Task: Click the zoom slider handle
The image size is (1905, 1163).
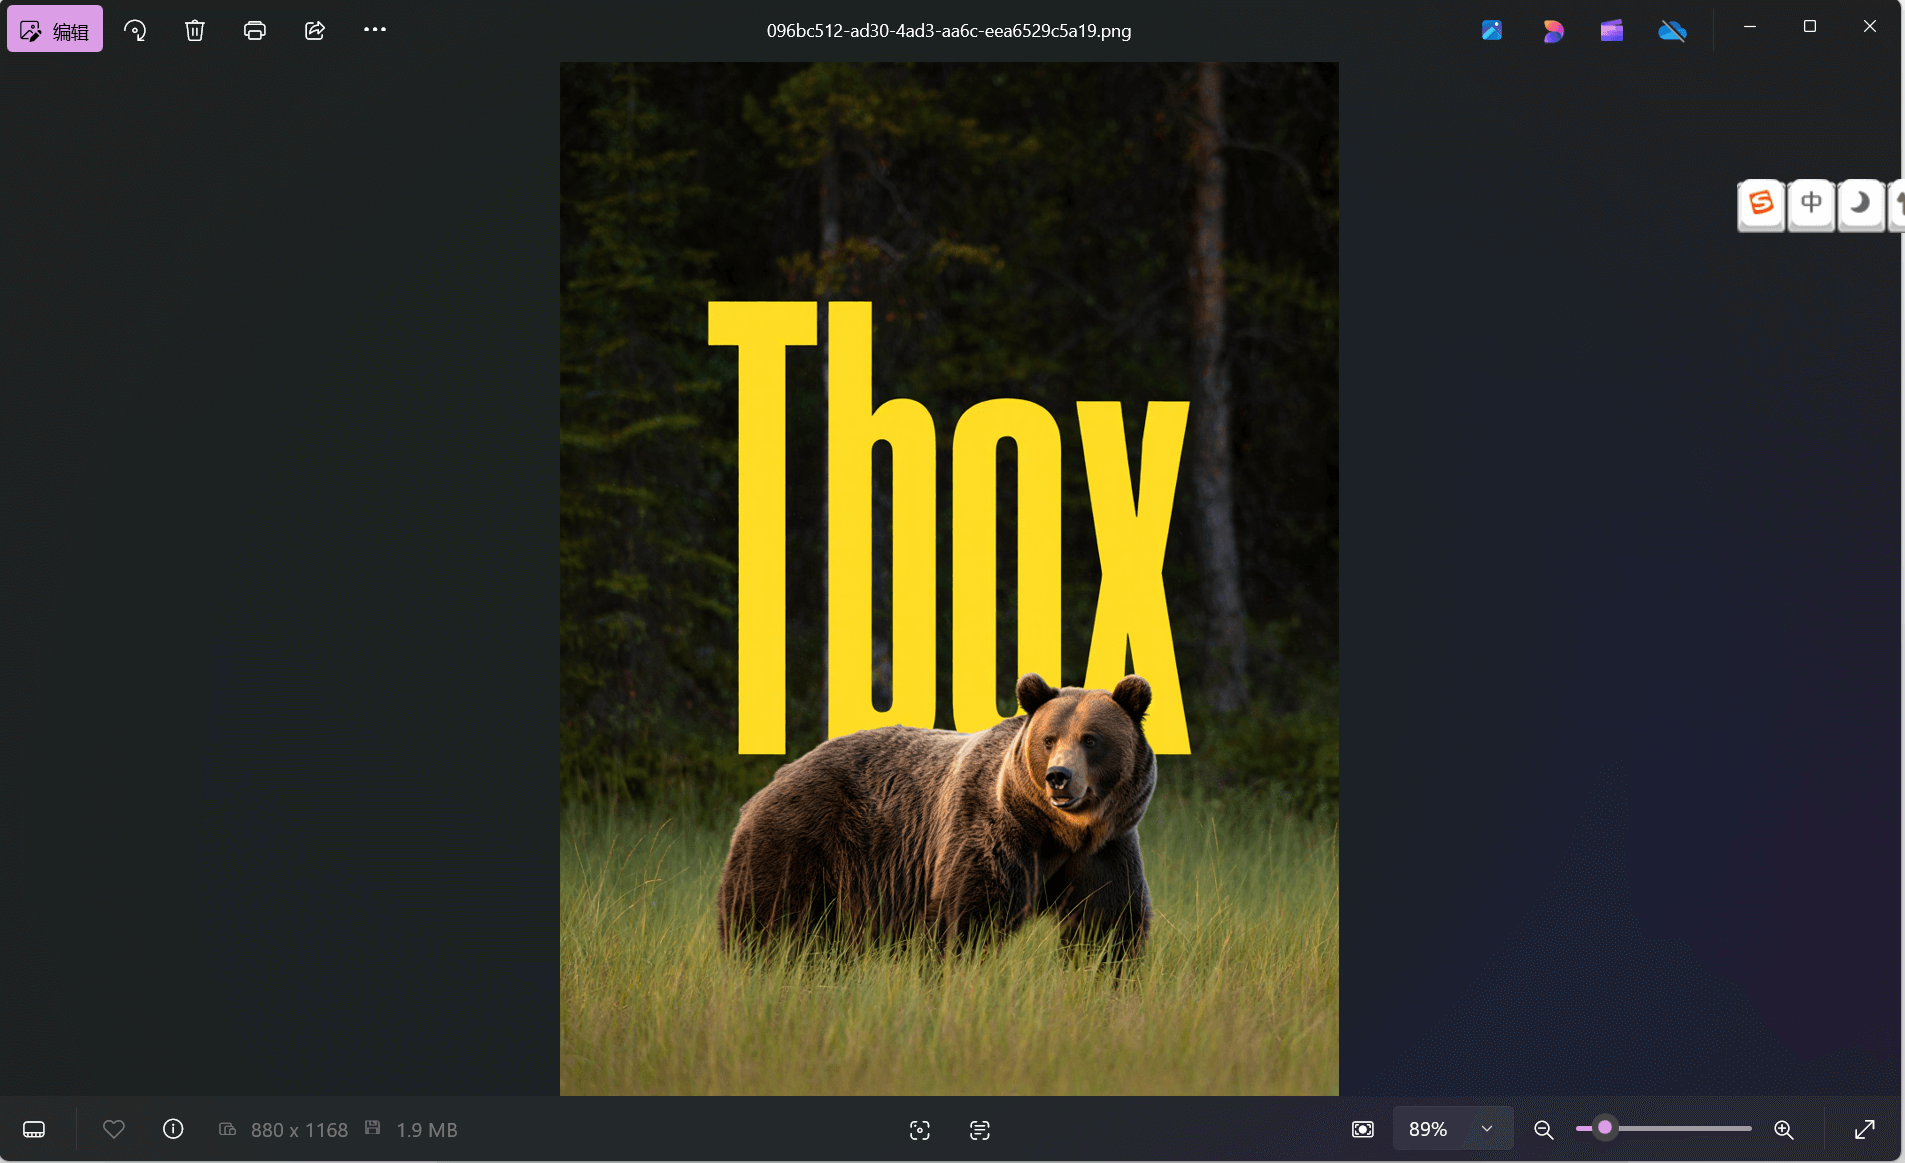Action: pos(1605,1128)
